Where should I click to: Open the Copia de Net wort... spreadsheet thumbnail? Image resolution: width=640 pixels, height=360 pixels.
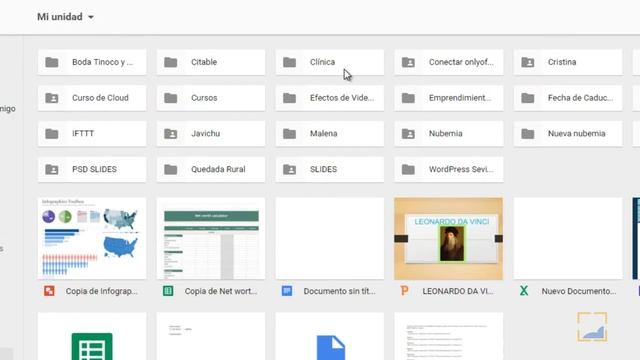(x=211, y=239)
